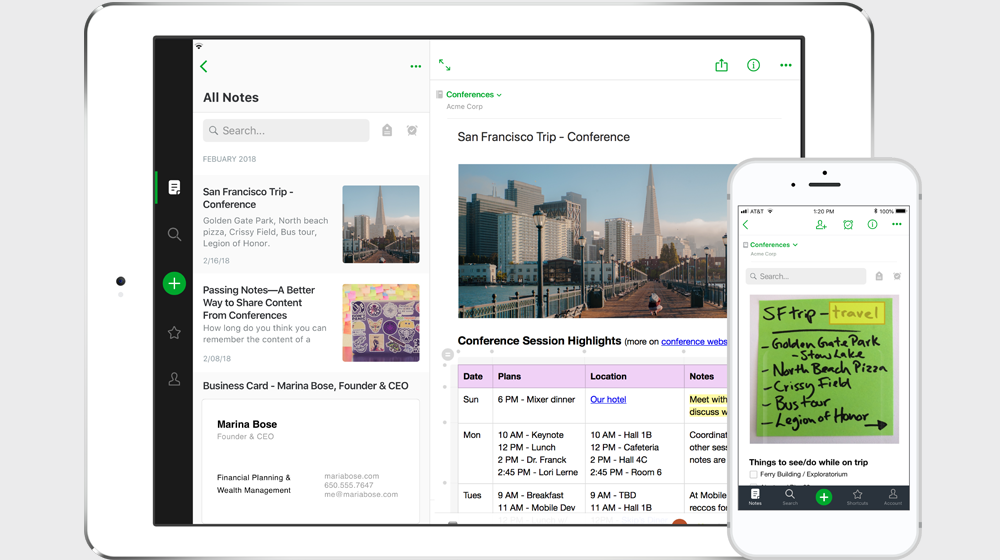This screenshot has height=560, width=1000.
Task: Check the Ferry Building / Exploratorium checkbox
Action: (754, 475)
